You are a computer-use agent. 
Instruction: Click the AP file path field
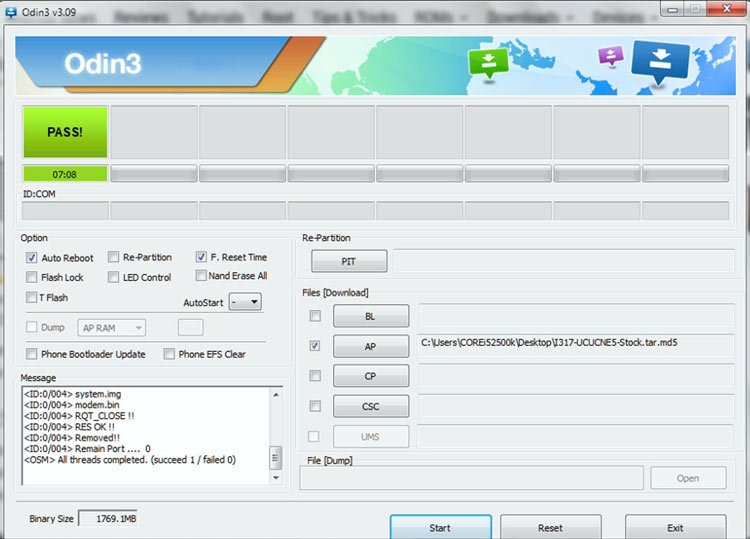(576, 346)
